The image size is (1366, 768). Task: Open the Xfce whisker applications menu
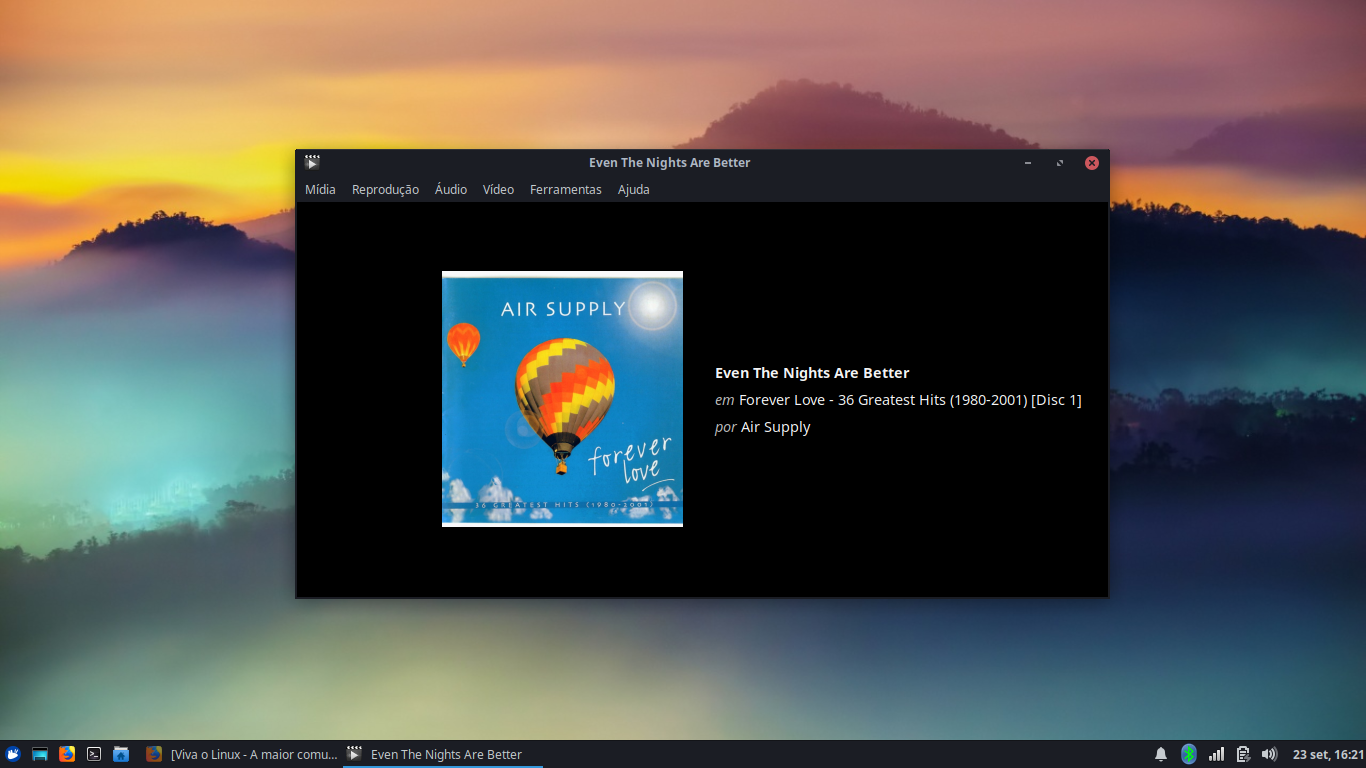13,754
